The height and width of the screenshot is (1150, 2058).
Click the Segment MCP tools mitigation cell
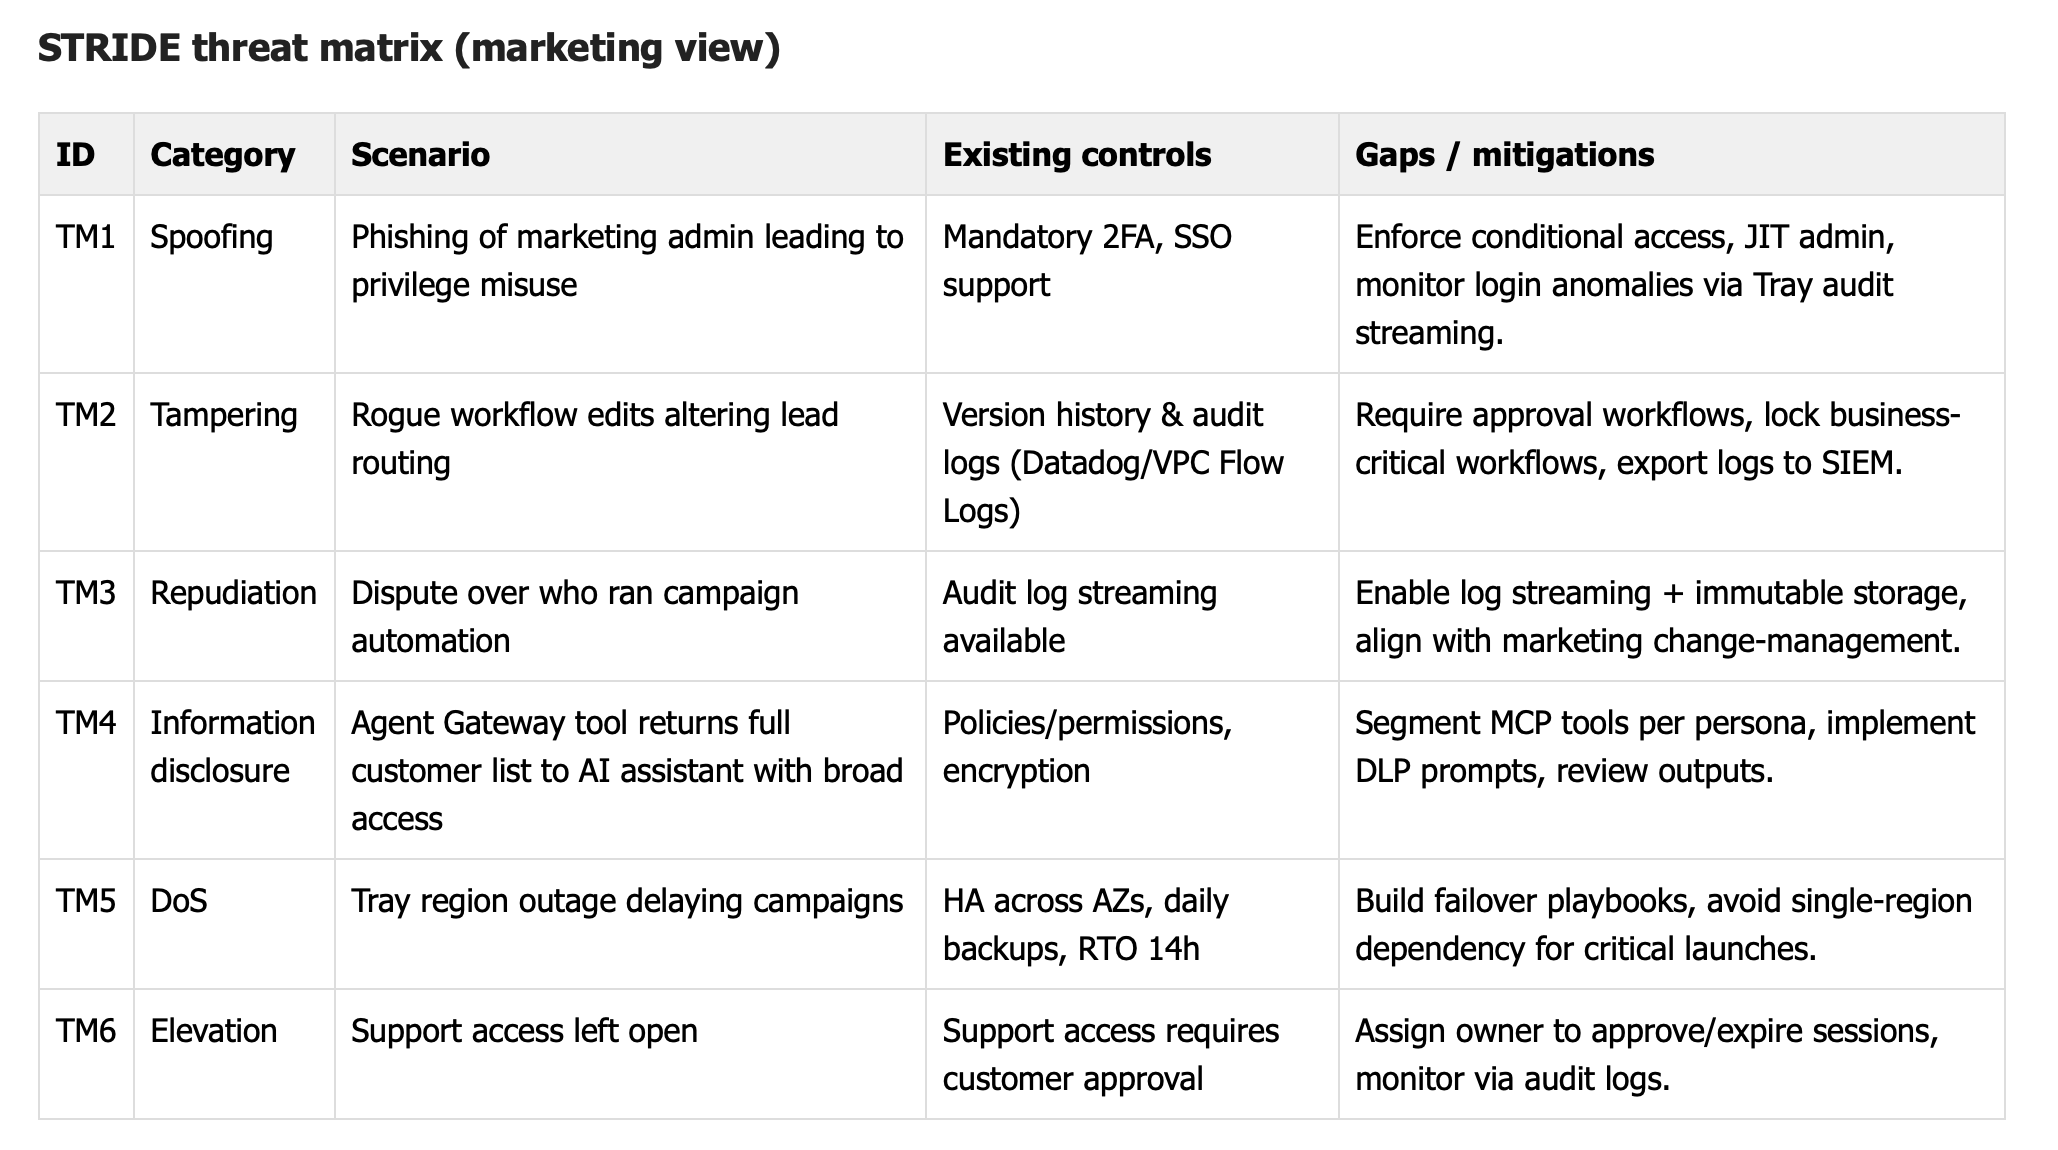click(1664, 747)
